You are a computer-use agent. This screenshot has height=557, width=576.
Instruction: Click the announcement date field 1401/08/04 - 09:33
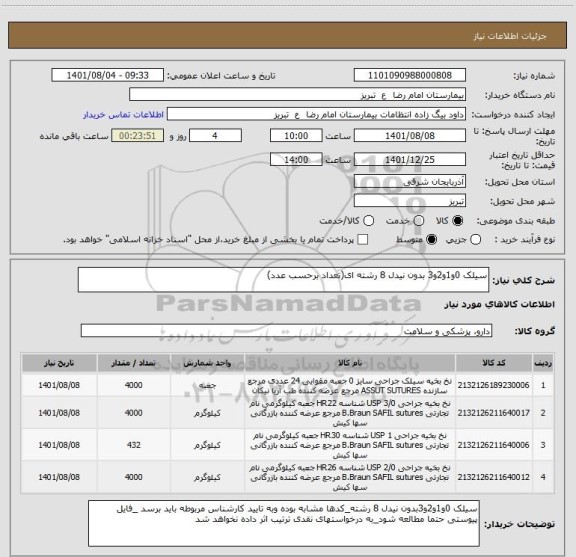107,75
